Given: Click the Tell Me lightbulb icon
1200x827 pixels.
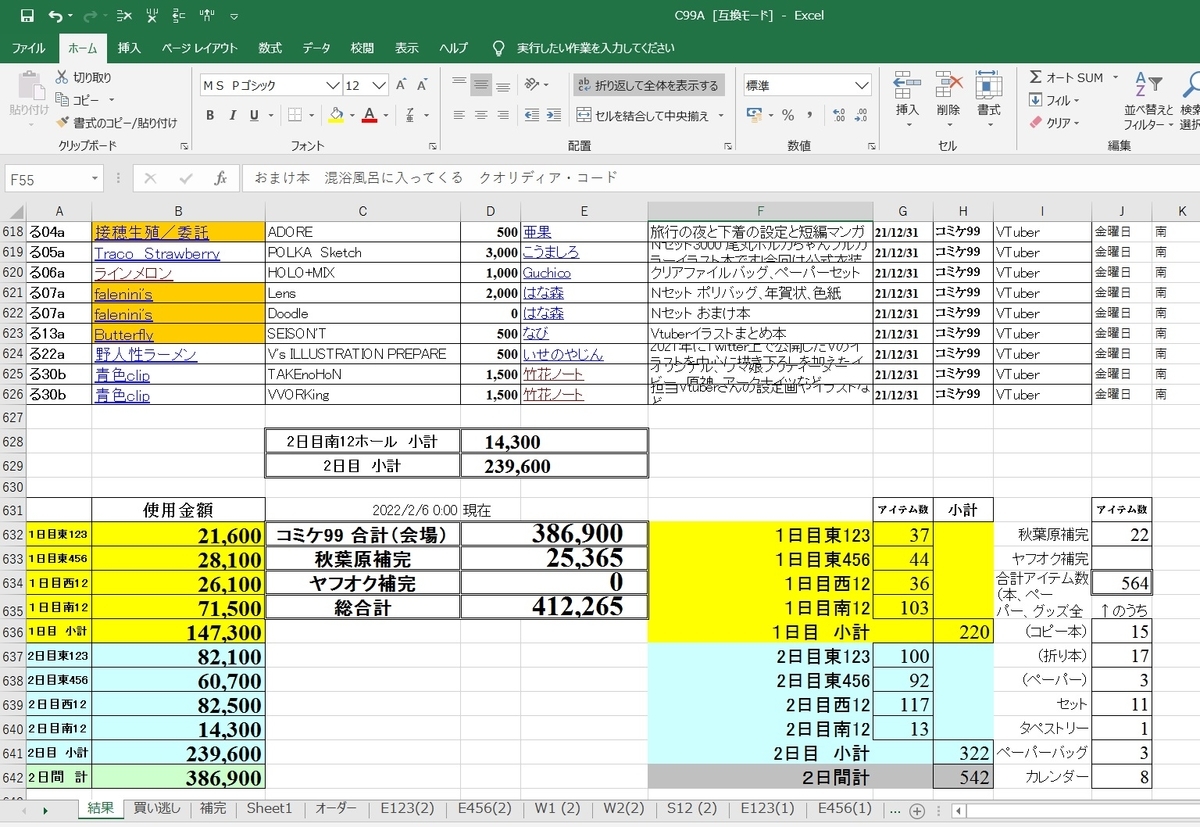Looking at the screenshot, I should 499,48.
